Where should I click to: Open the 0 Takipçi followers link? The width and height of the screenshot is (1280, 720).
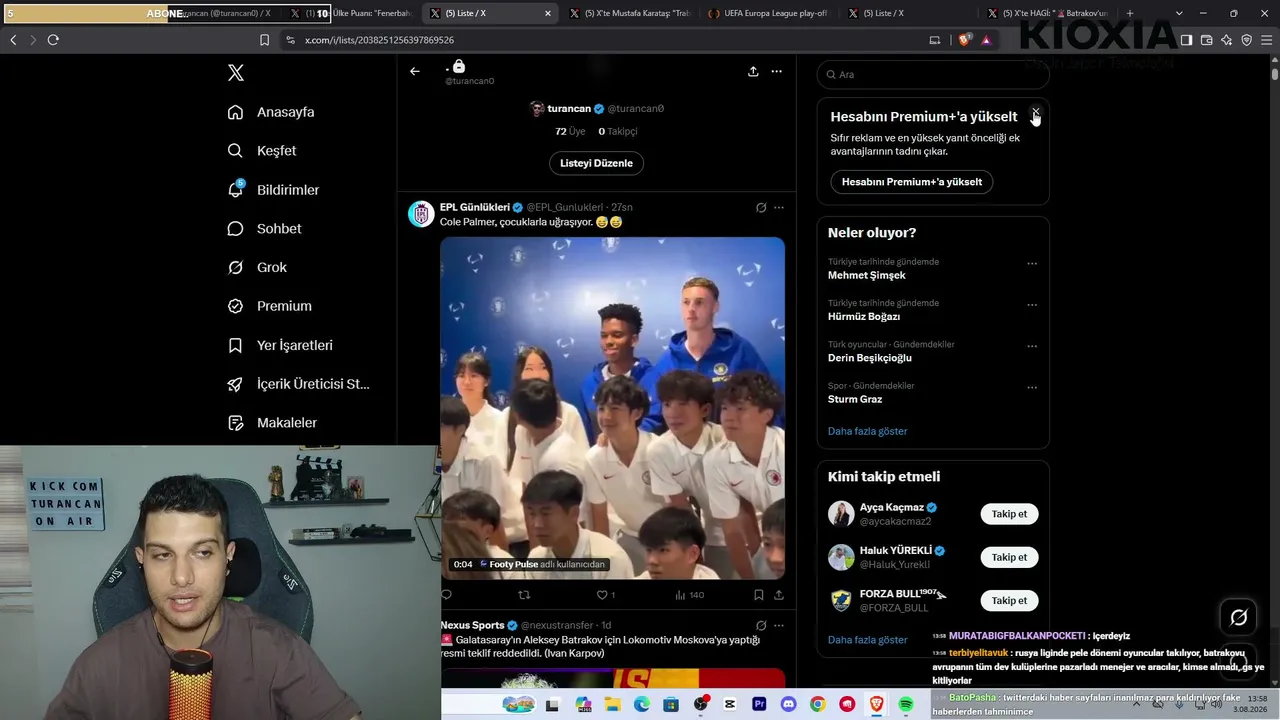point(618,131)
